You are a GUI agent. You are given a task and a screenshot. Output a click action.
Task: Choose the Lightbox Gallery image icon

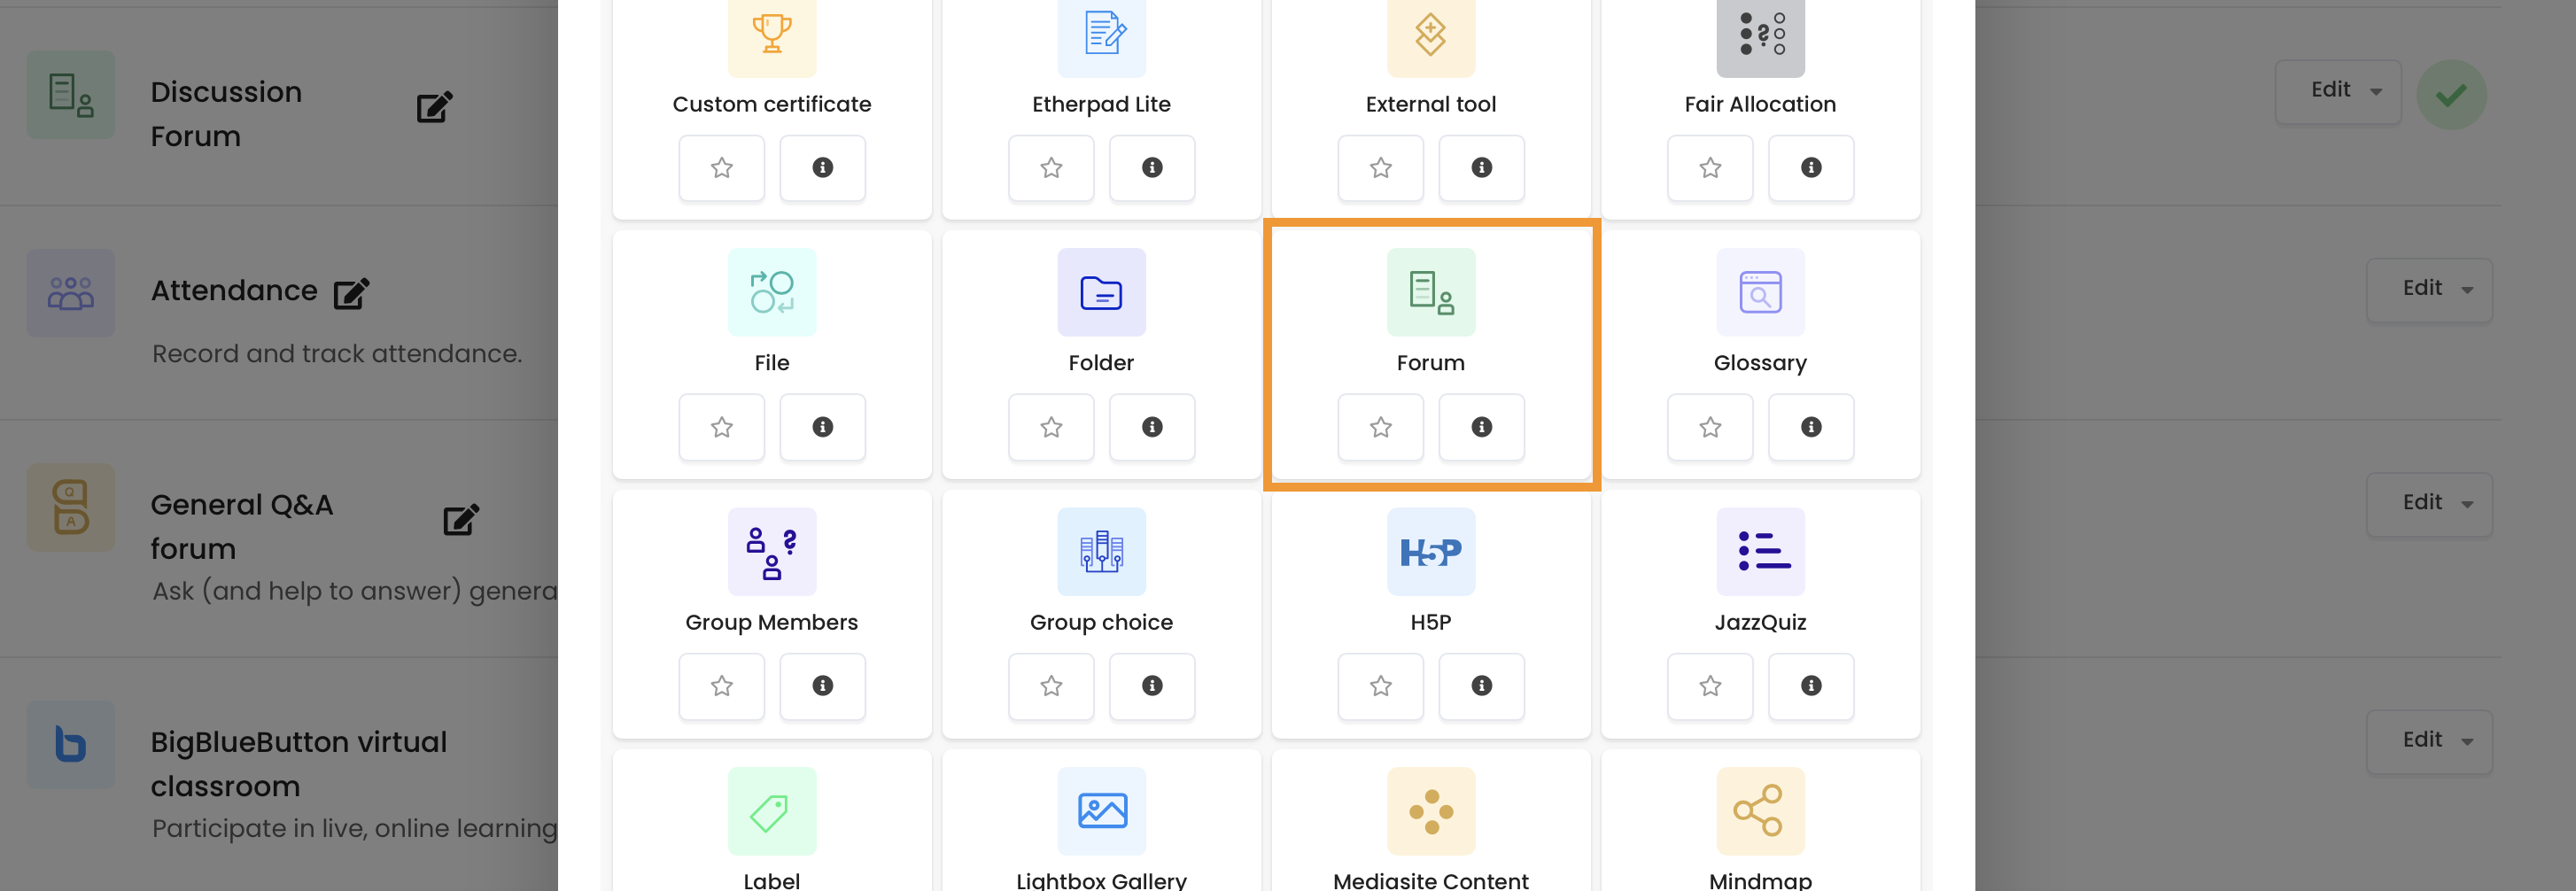[1101, 811]
